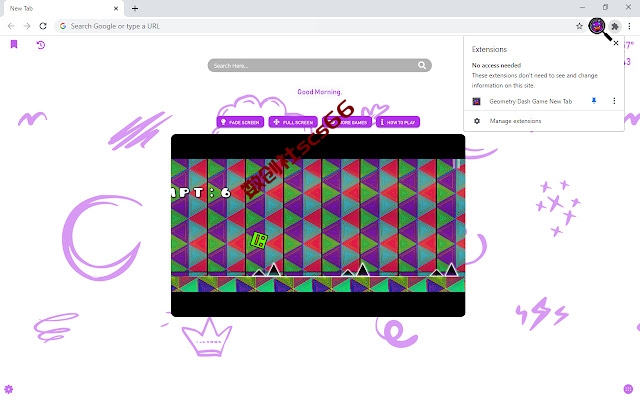Minimize the Chrome window

pos(582,7)
